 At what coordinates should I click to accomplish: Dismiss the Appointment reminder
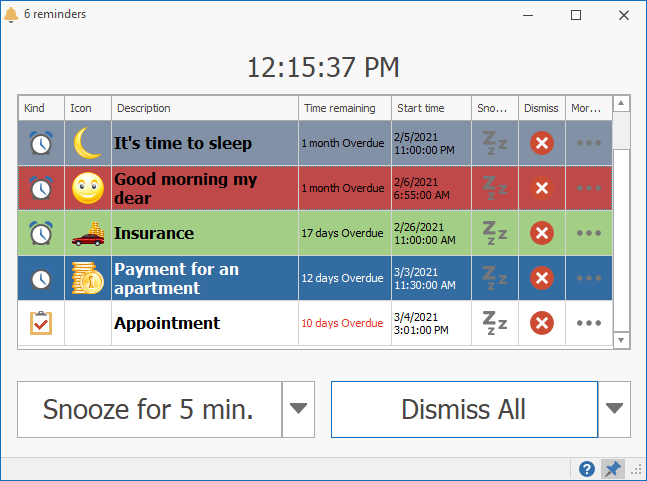[x=542, y=323]
